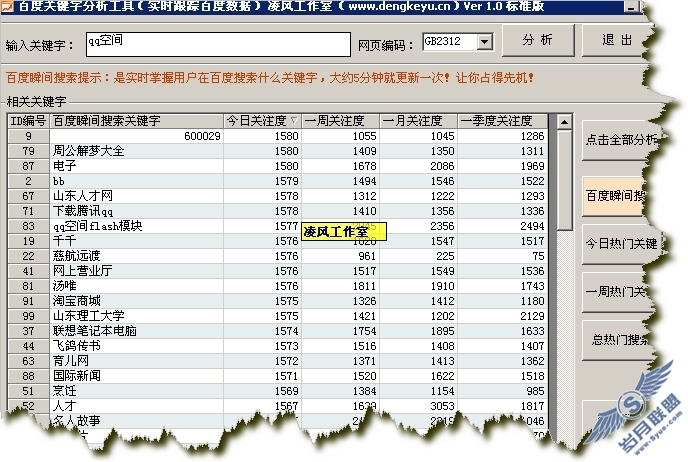The image size is (688, 462).
Task: Click the 退出 exit button
Action: (613, 40)
